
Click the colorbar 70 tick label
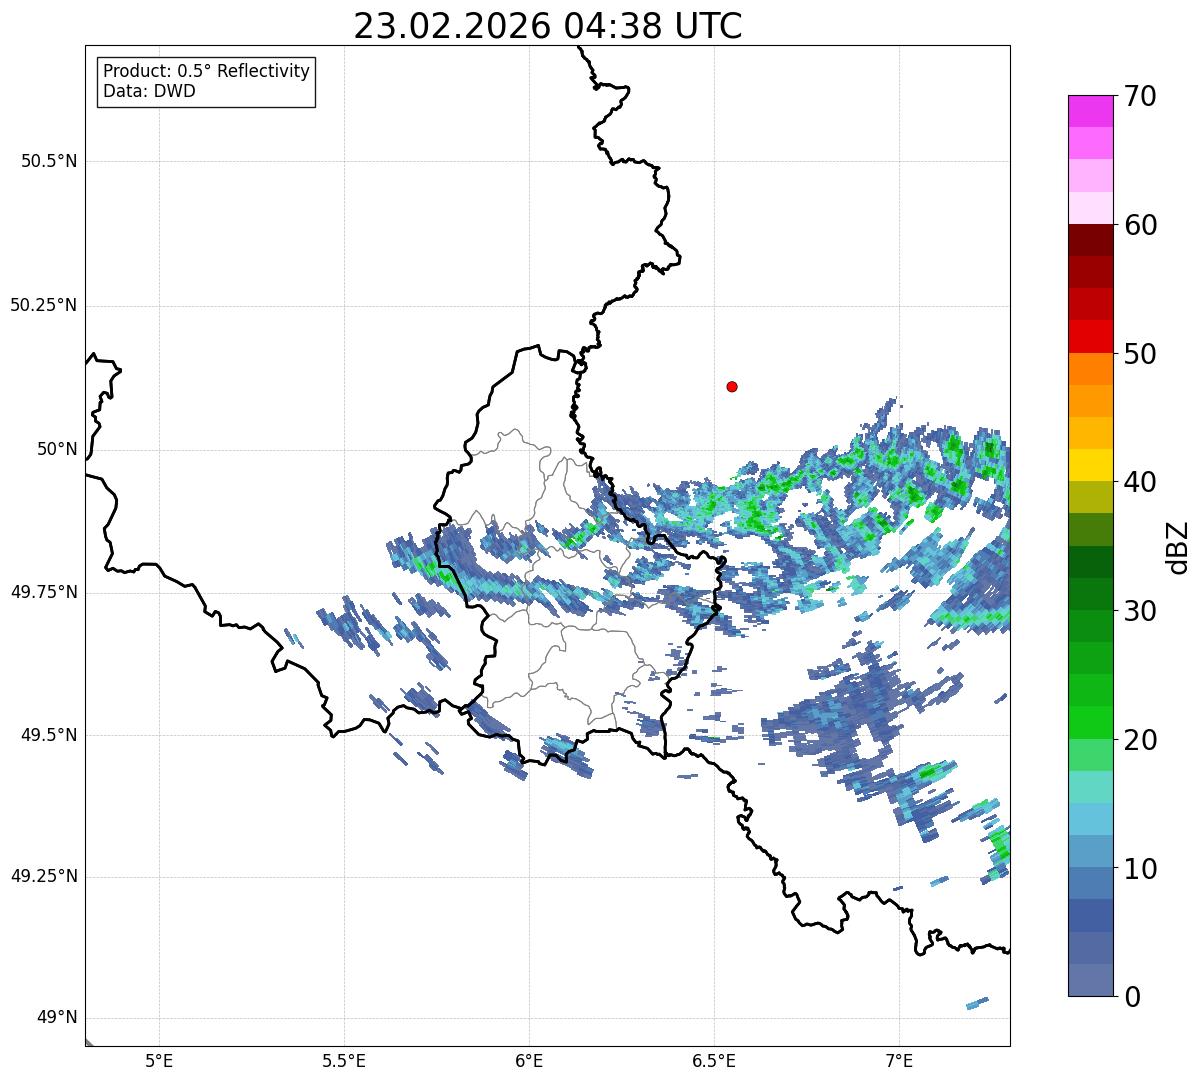click(1140, 96)
